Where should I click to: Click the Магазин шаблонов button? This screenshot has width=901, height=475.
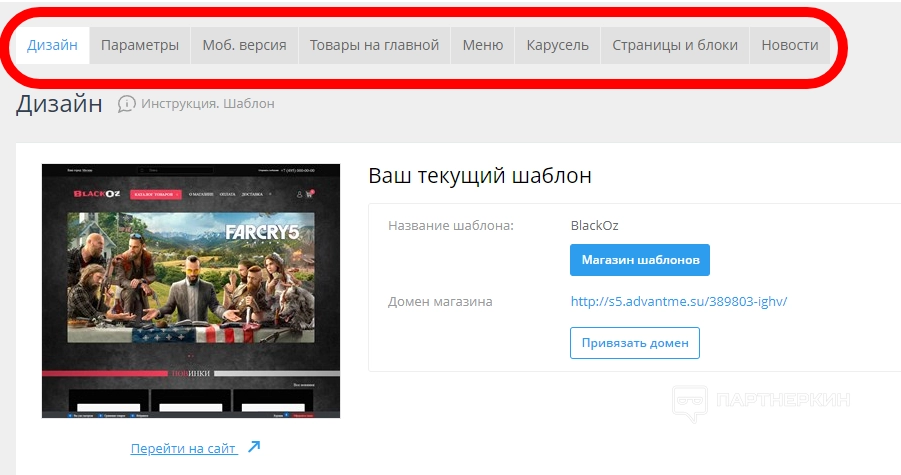(x=640, y=260)
